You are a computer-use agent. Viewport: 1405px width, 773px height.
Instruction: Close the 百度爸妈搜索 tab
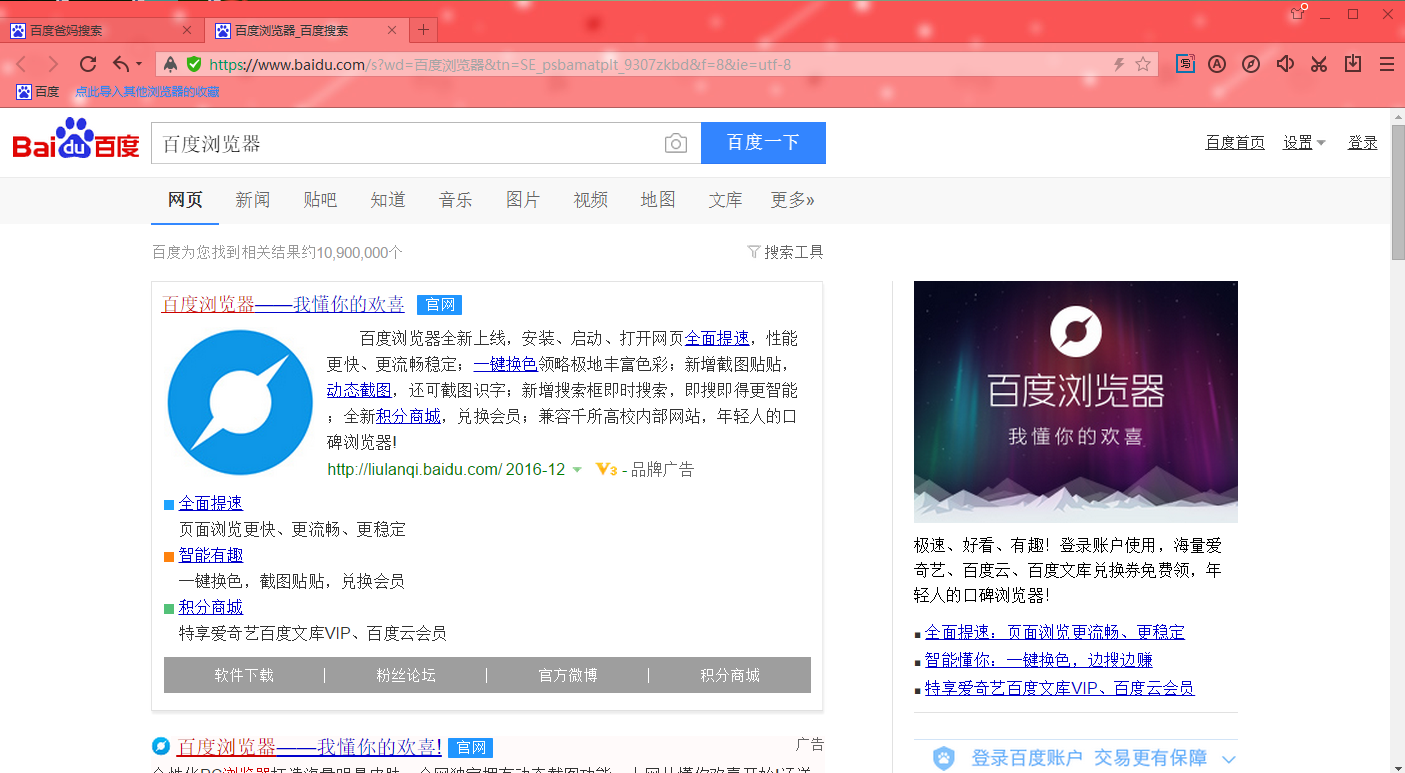187,31
